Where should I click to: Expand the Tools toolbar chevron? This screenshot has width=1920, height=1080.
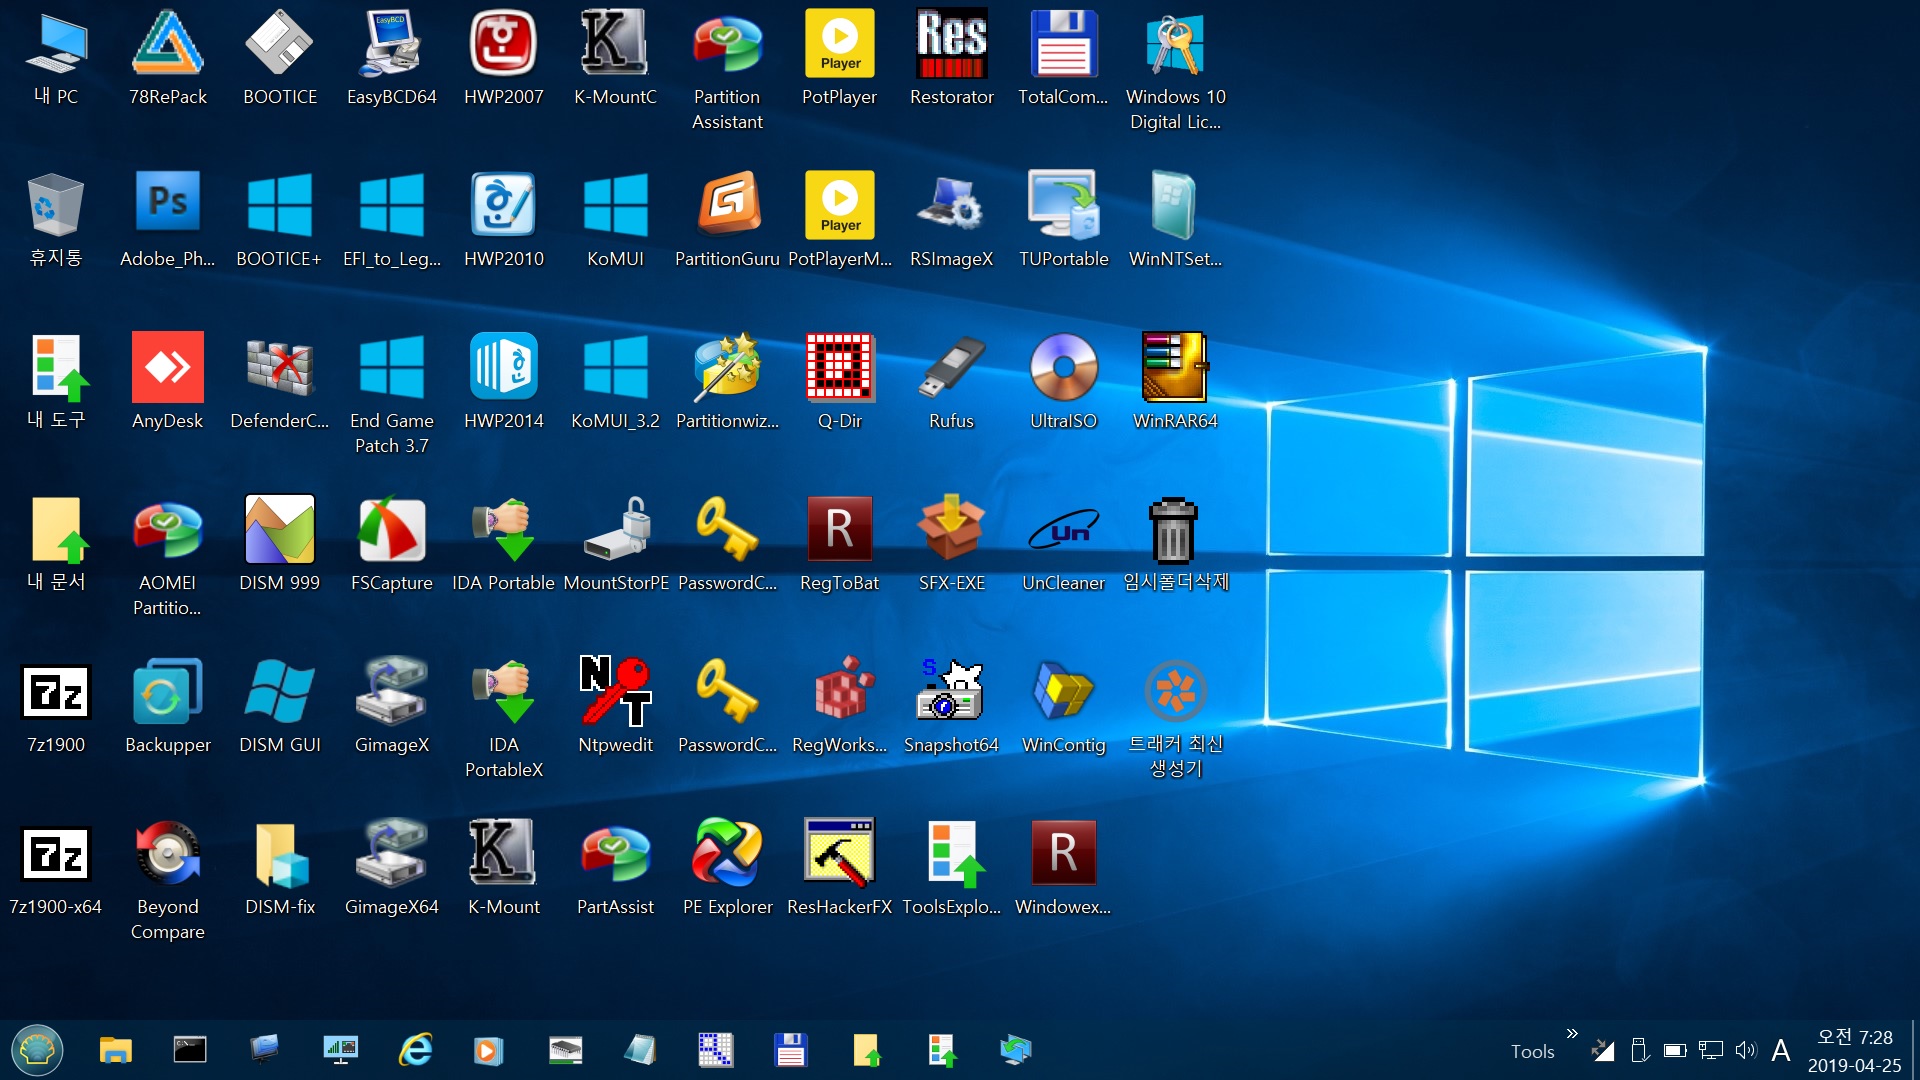tap(1572, 1033)
